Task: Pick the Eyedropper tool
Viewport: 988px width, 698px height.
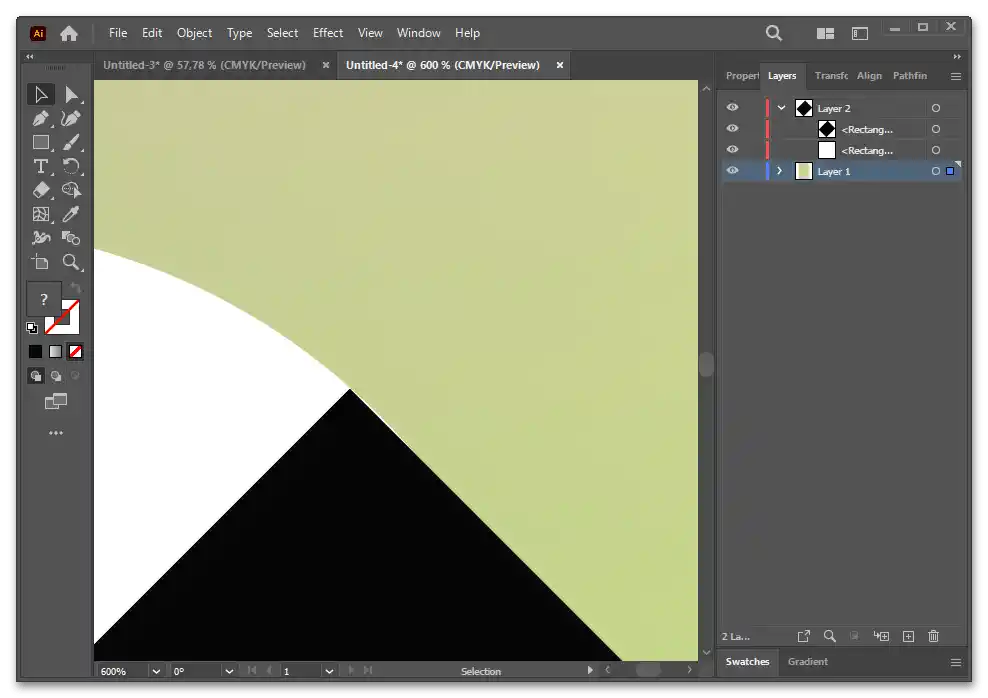Action: (x=71, y=214)
